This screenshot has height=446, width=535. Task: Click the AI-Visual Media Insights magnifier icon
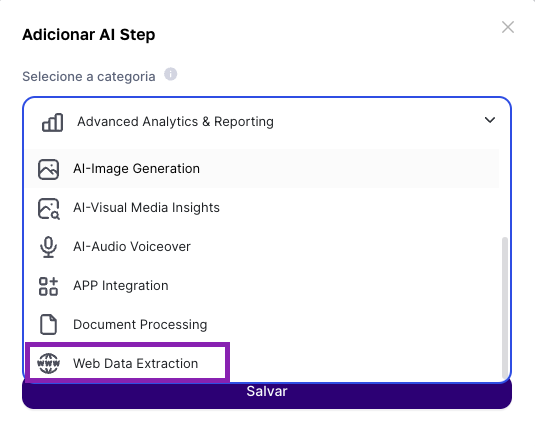[48, 208]
